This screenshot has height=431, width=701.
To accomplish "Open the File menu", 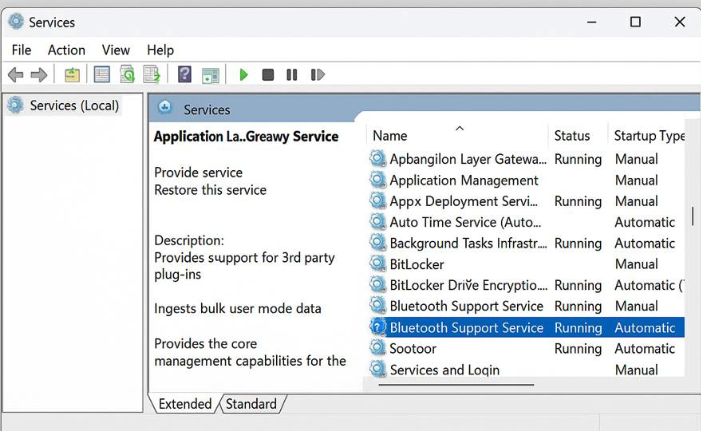I will [x=21, y=50].
